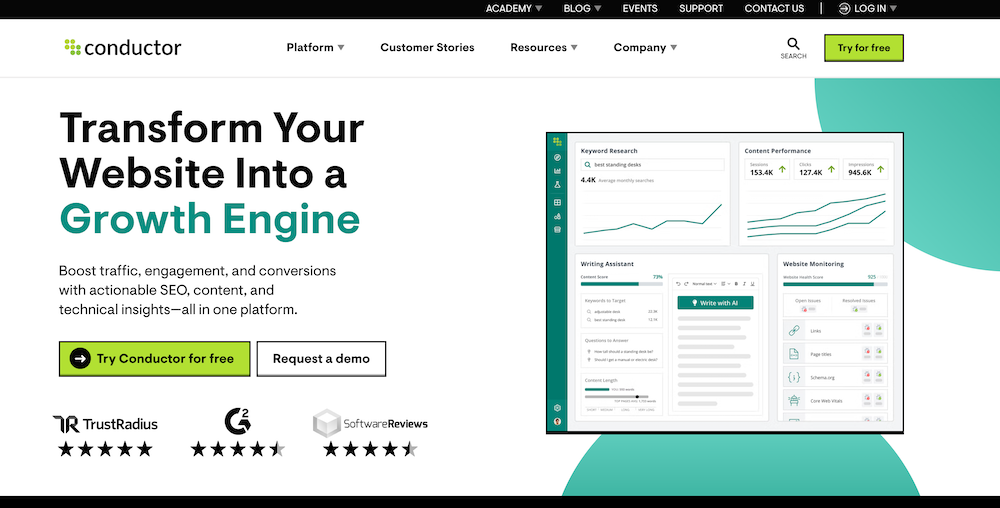Click the storefront icon in dashboard sidebar
This screenshot has height=508, width=1000.
557,229
